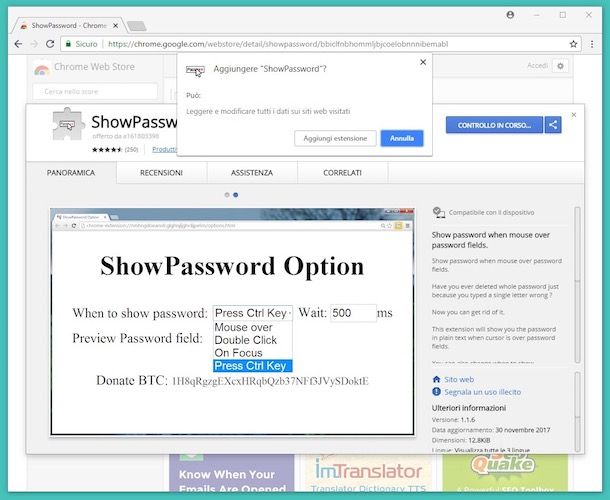The width and height of the screenshot is (610, 500).
Task: Click the Versione: 1.1.6 text
Action: coord(453,420)
